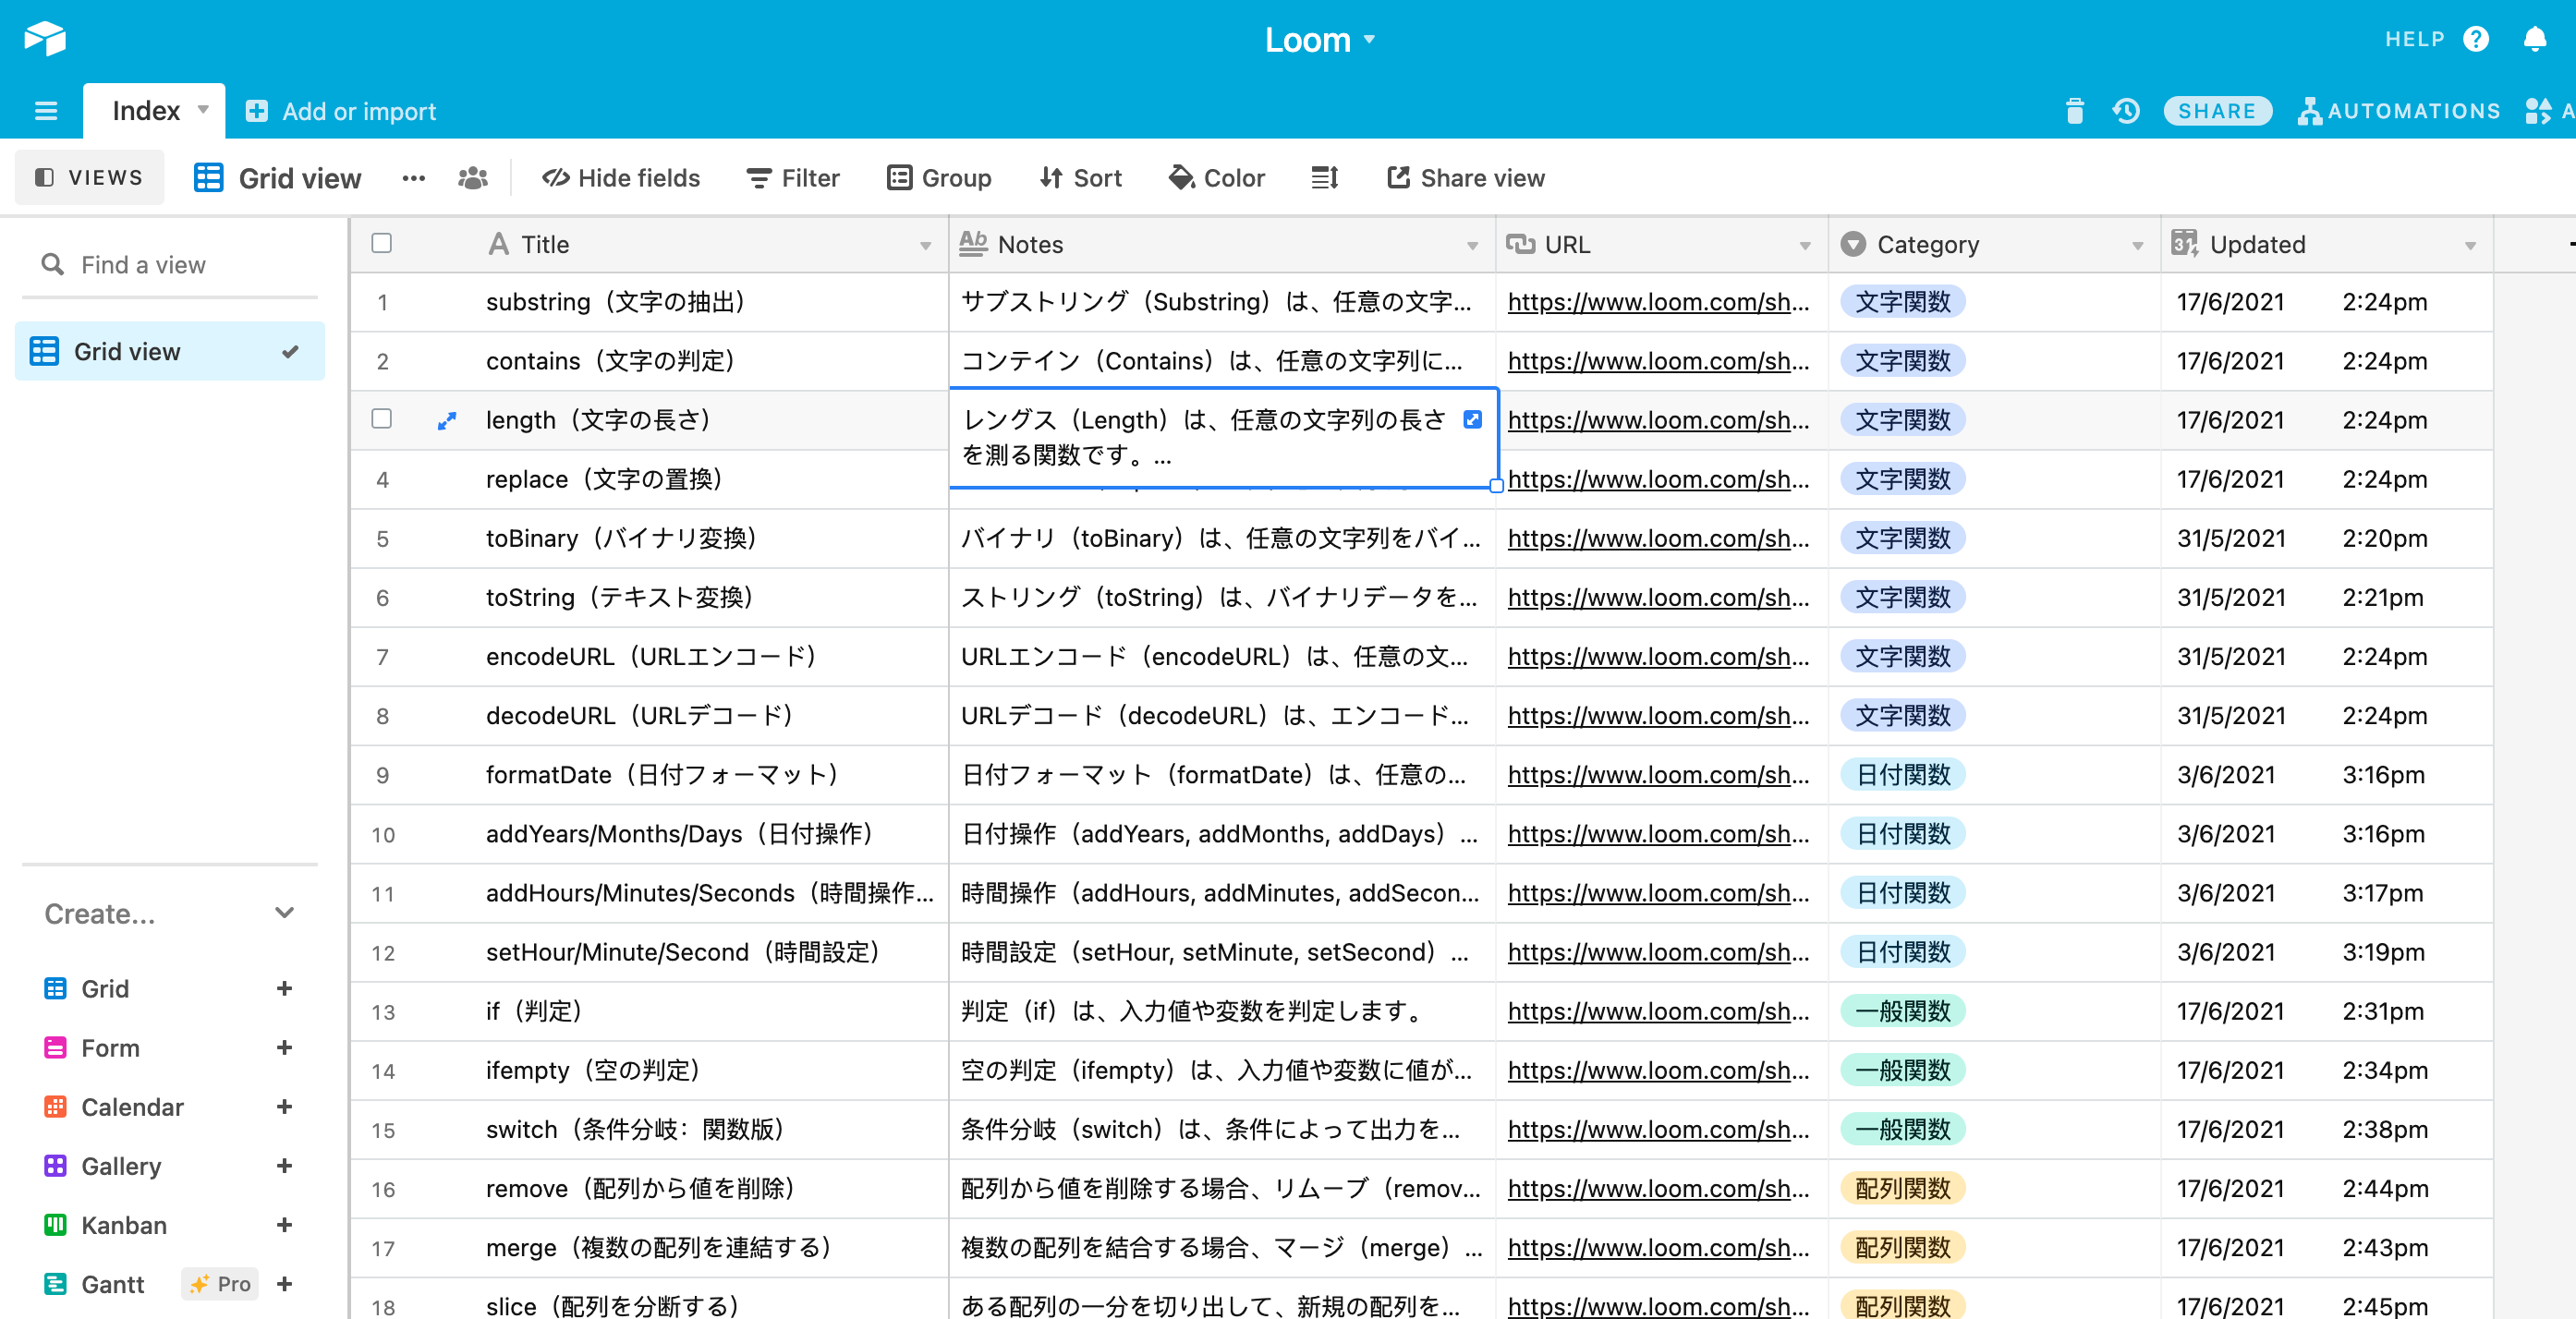Image resolution: width=2576 pixels, height=1319 pixels.
Task: Expand the length record icon
Action: pyautogui.click(x=447, y=421)
